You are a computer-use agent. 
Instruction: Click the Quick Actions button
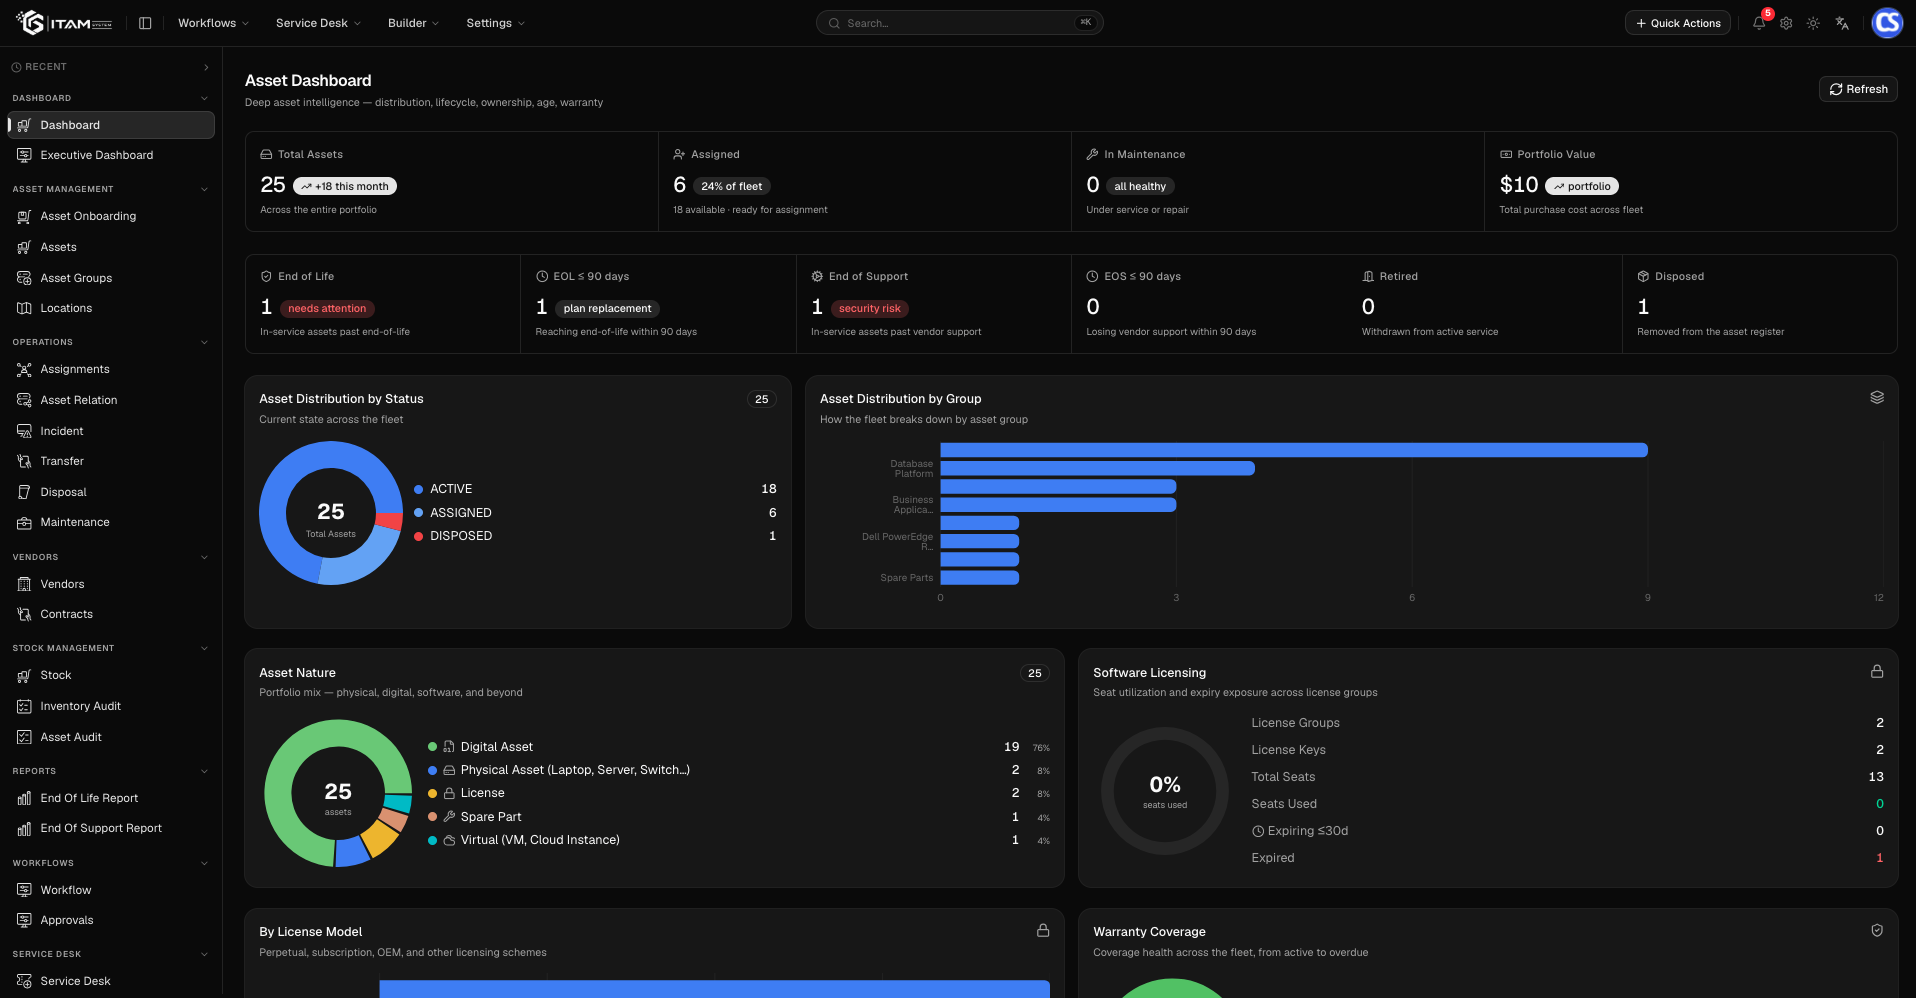[1678, 23]
